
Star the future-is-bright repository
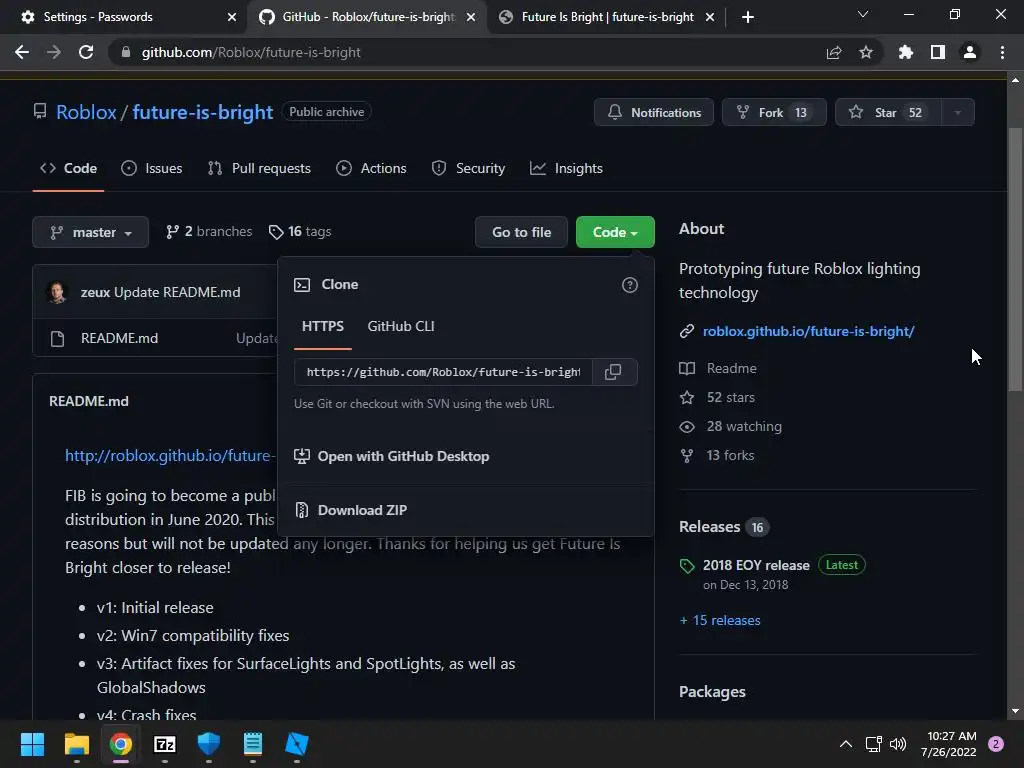(x=888, y=112)
